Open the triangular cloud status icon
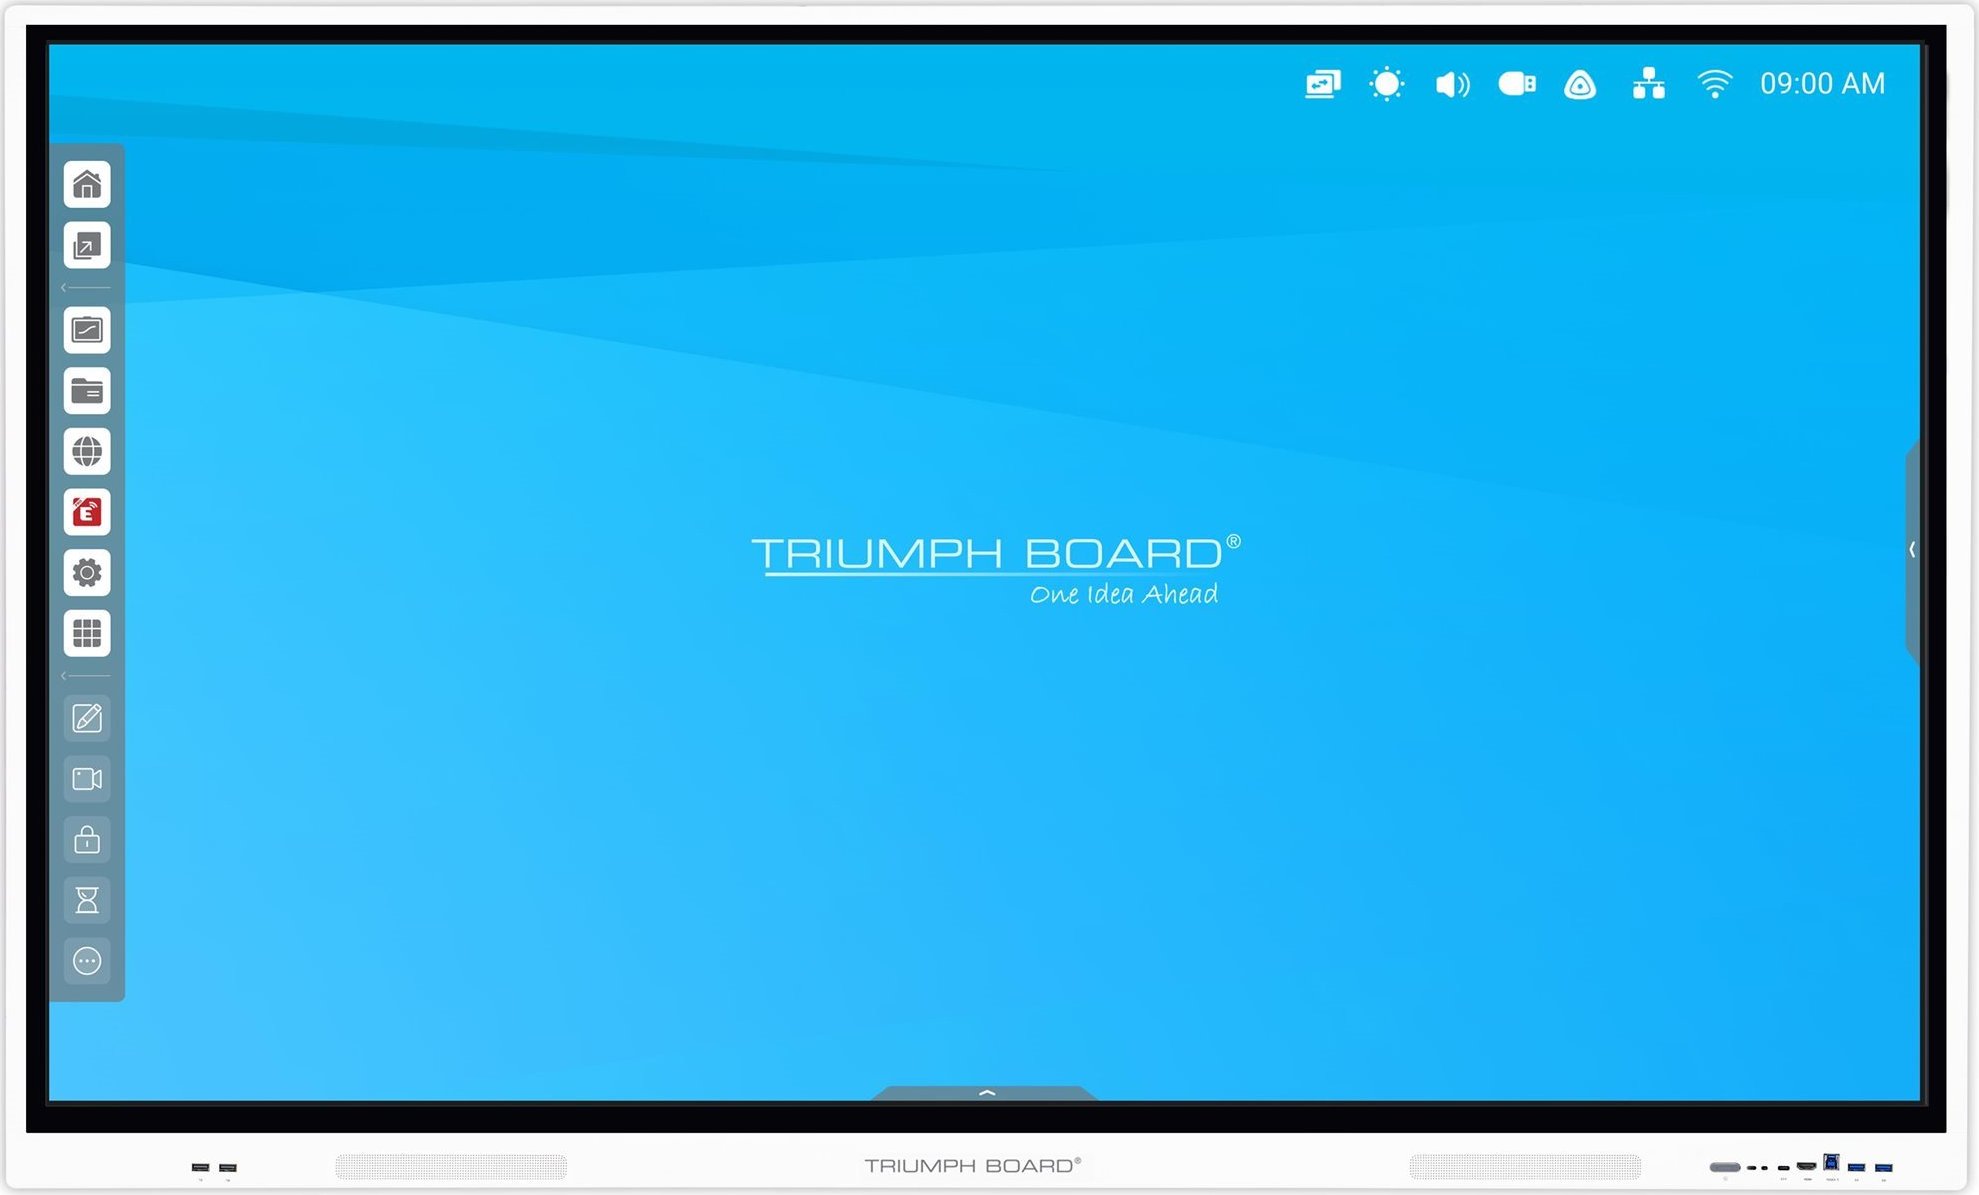This screenshot has height=1195, width=1979. tap(1580, 85)
